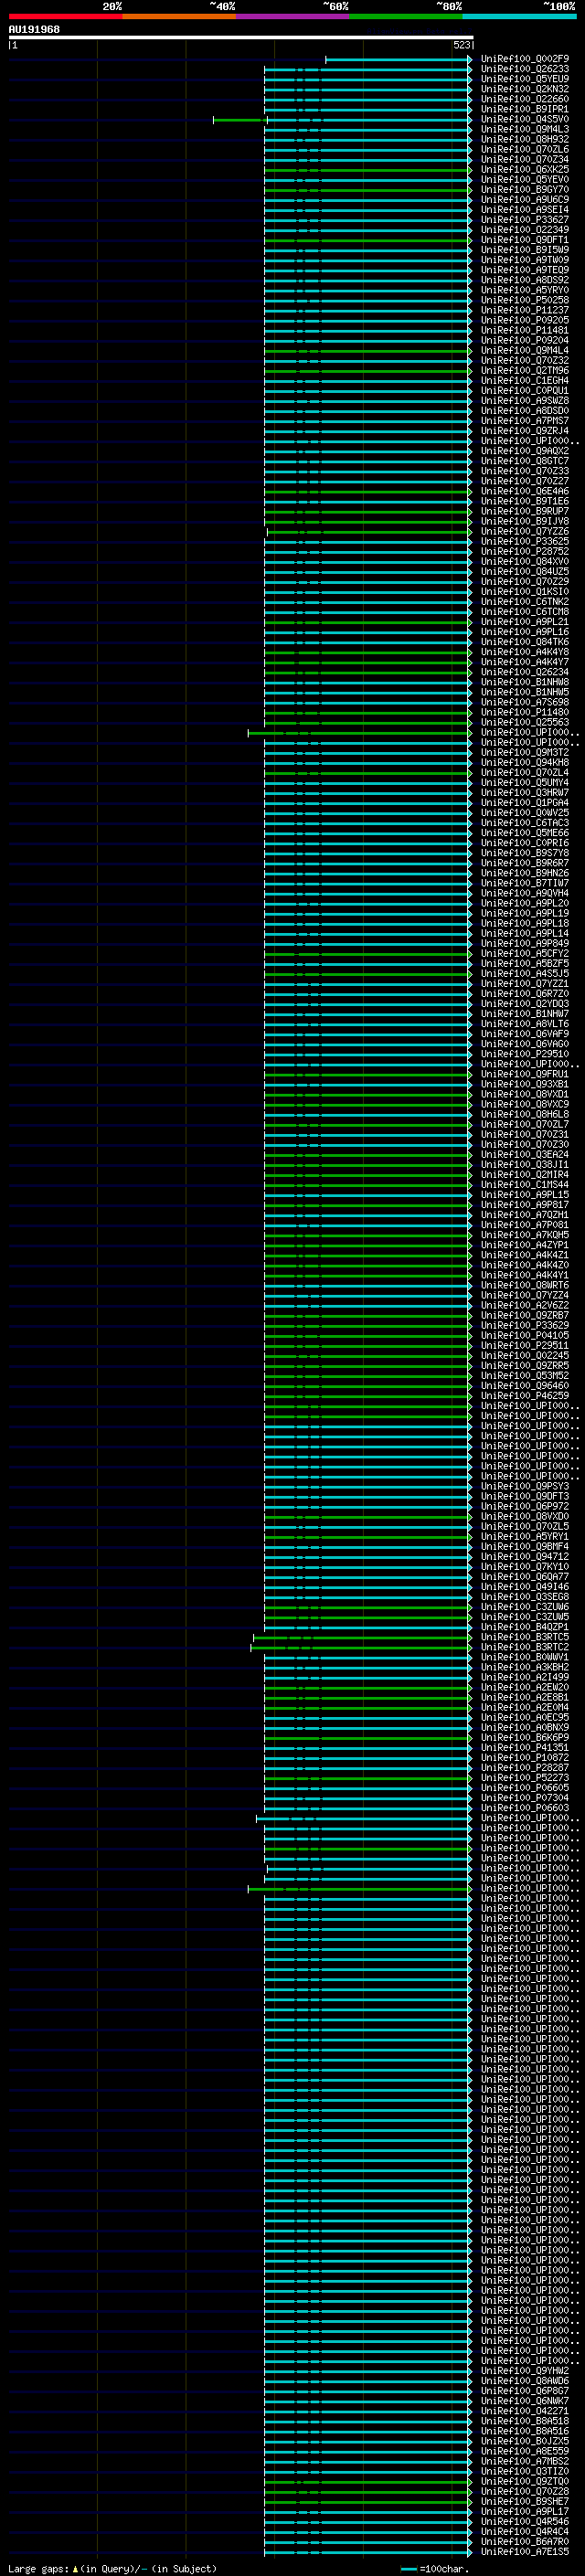
Task: Click the orange ~40% identity color bar
Action: [179, 16]
